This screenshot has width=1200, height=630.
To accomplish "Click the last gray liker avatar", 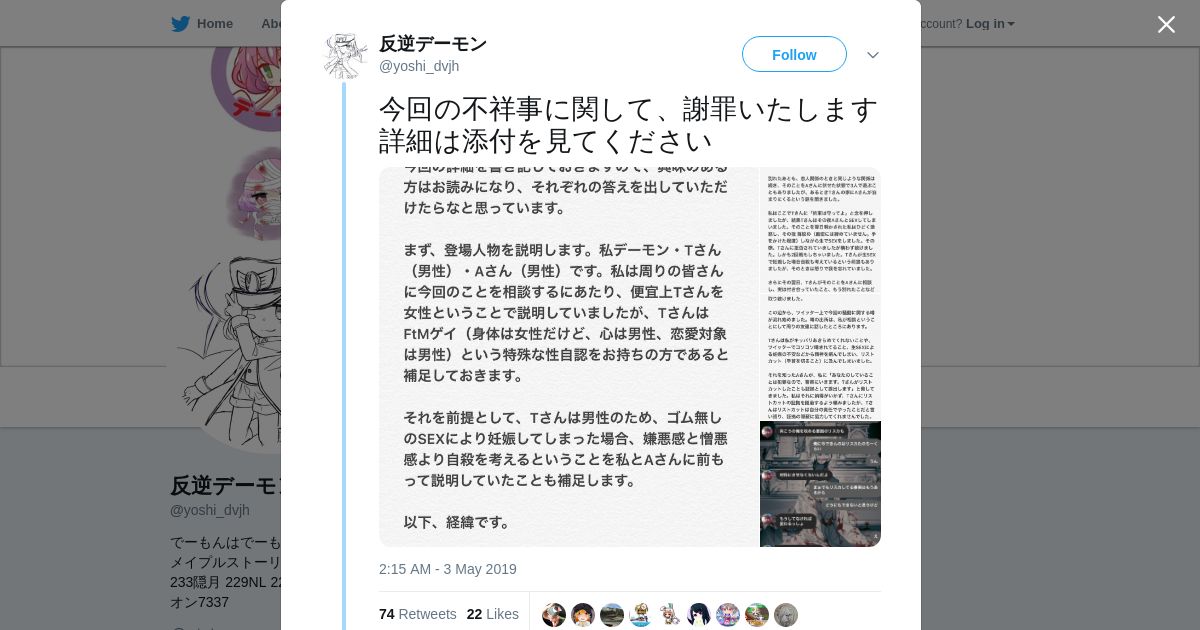I will 786,615.
